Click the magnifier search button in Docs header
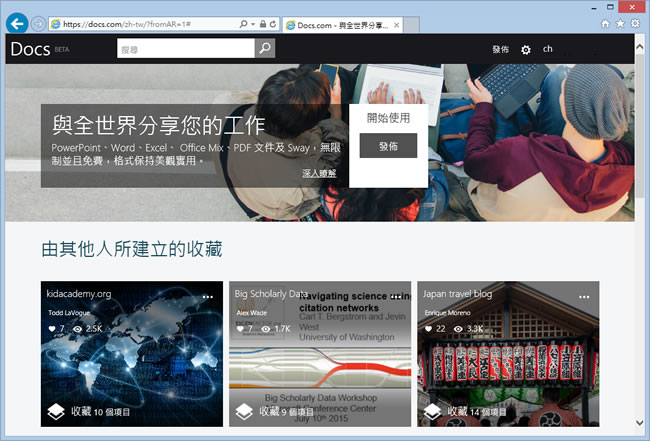The width and height of the screenshot is (650, 441). (x=264, y=47)
